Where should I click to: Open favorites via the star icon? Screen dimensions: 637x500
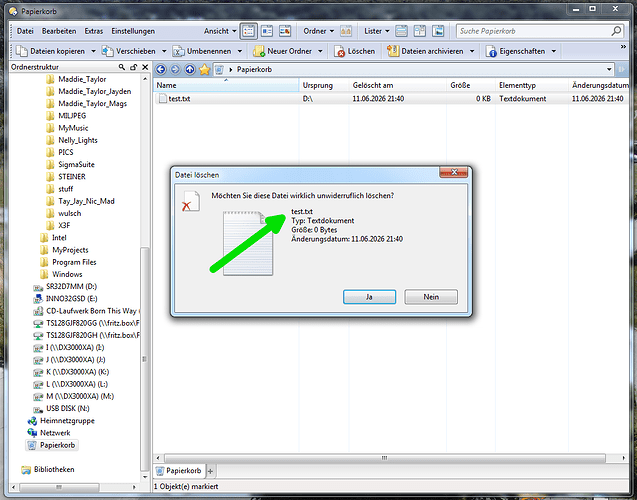[x=204, y=69]
